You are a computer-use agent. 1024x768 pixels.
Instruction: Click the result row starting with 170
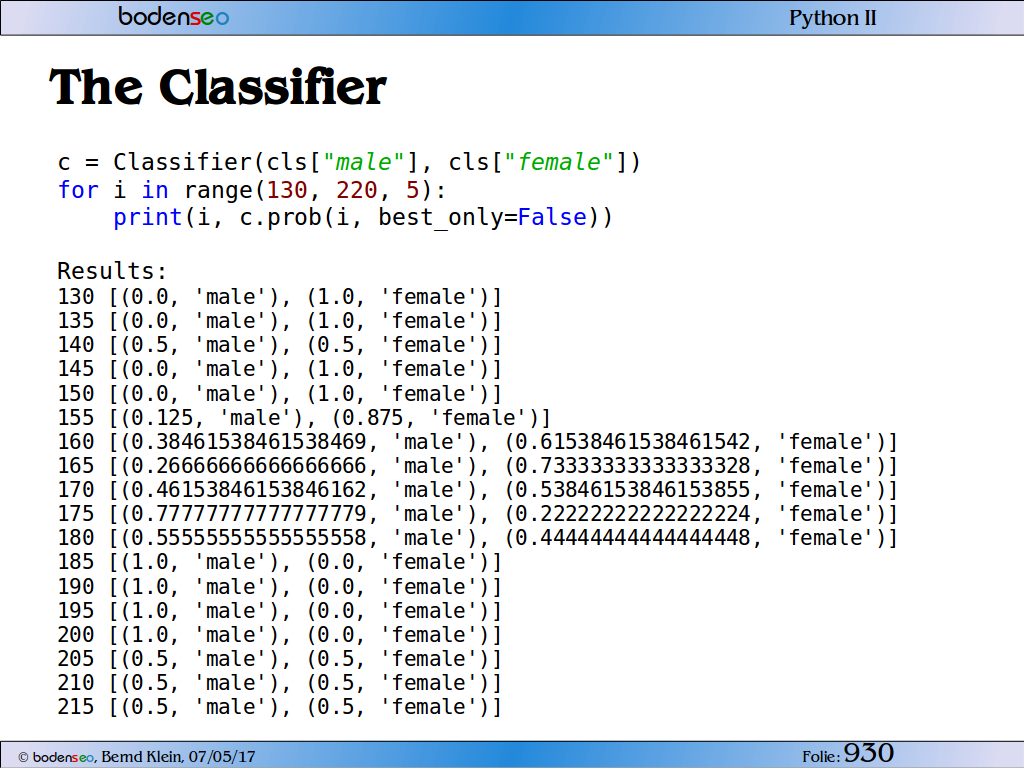[478, 490]
